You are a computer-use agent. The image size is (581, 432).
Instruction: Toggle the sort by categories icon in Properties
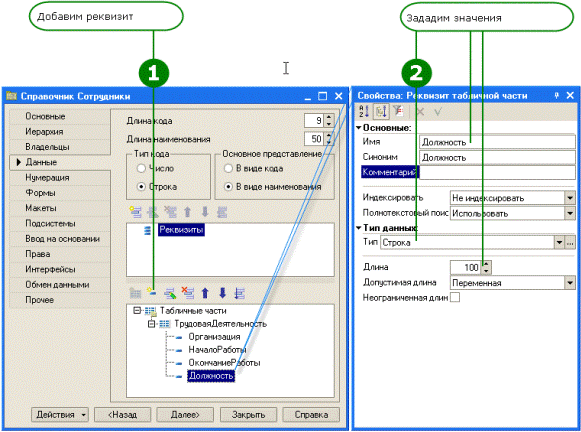381,111
